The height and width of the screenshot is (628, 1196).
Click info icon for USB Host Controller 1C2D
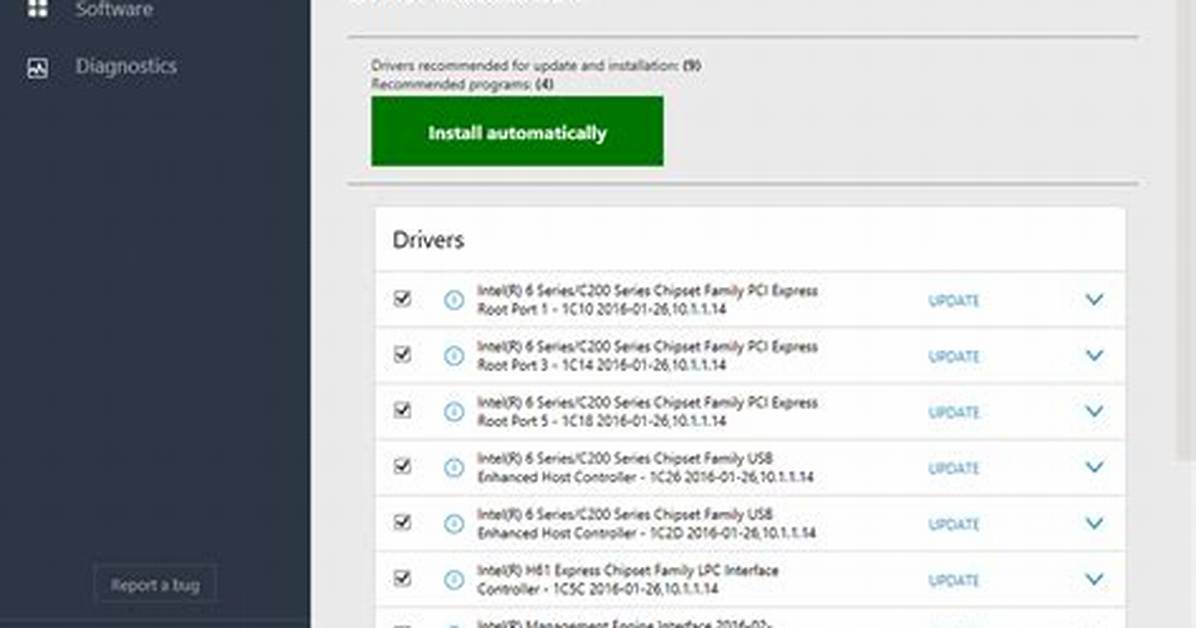(454, 523)
